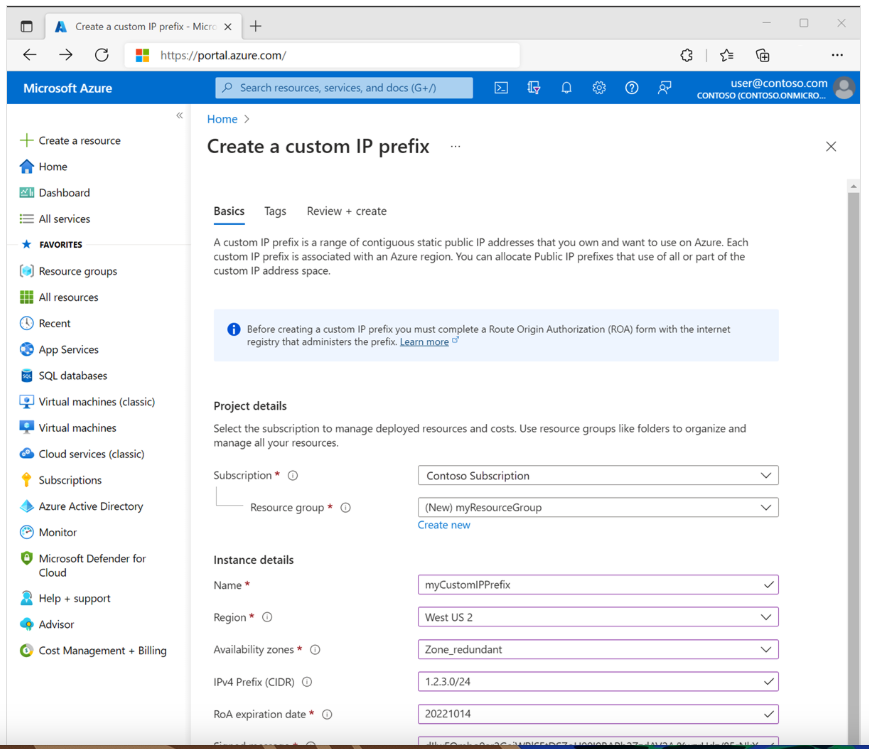Select the browser tab Create a custom IP prefix
This screenshot has height=749, width=869.
tap(144, 26)
